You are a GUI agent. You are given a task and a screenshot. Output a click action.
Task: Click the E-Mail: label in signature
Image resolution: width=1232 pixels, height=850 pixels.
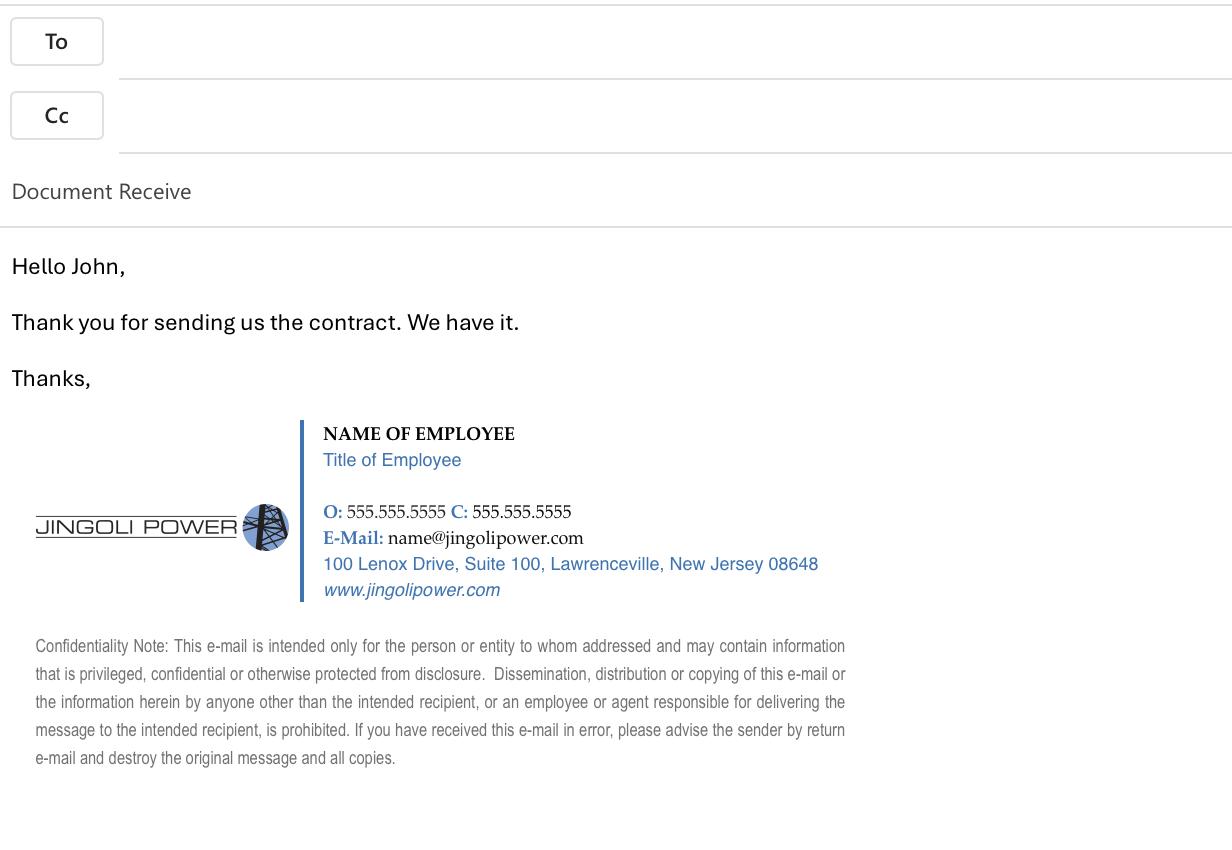click(353, 538)
